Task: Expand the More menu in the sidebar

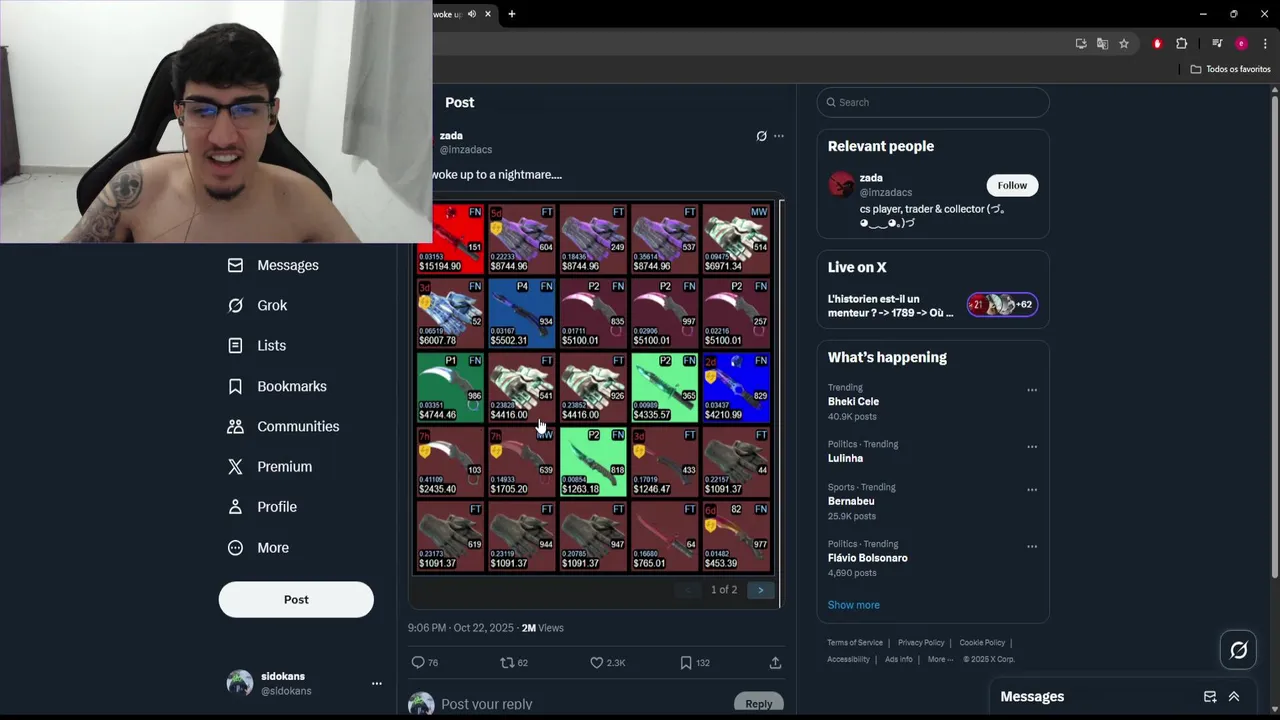Action: pos(258,548)
